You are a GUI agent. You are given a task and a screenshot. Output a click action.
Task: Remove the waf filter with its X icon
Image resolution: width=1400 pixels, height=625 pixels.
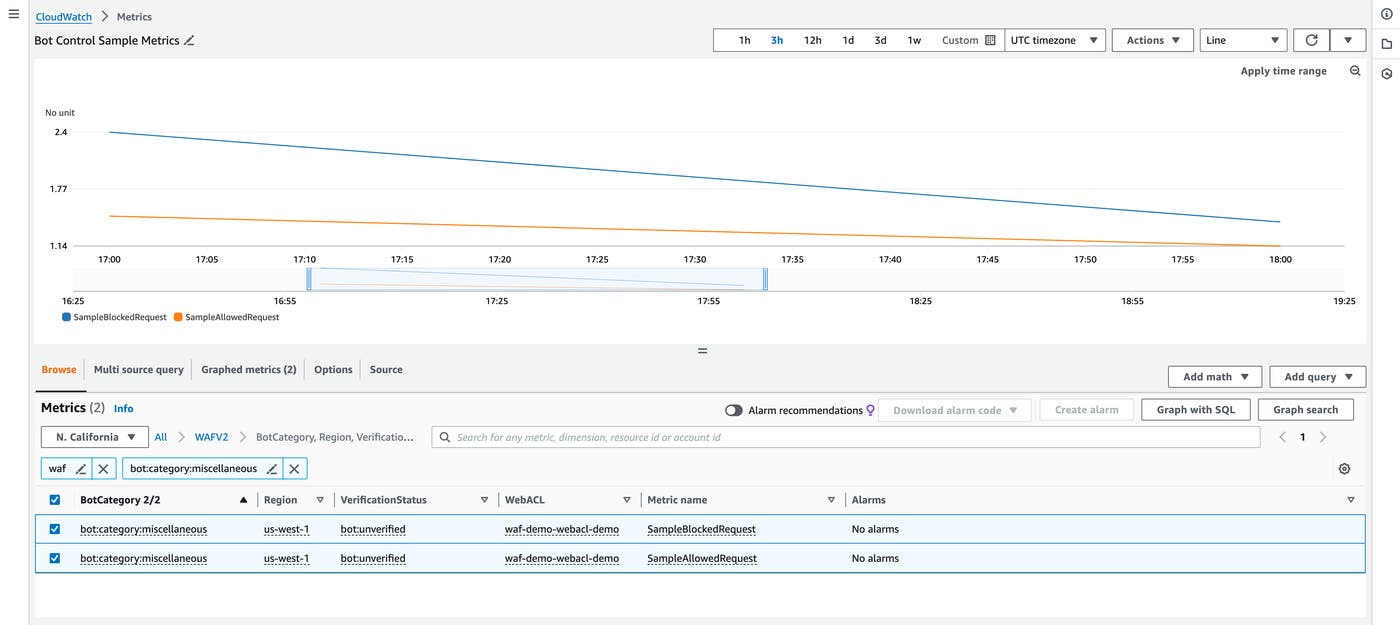coord(103,467)
